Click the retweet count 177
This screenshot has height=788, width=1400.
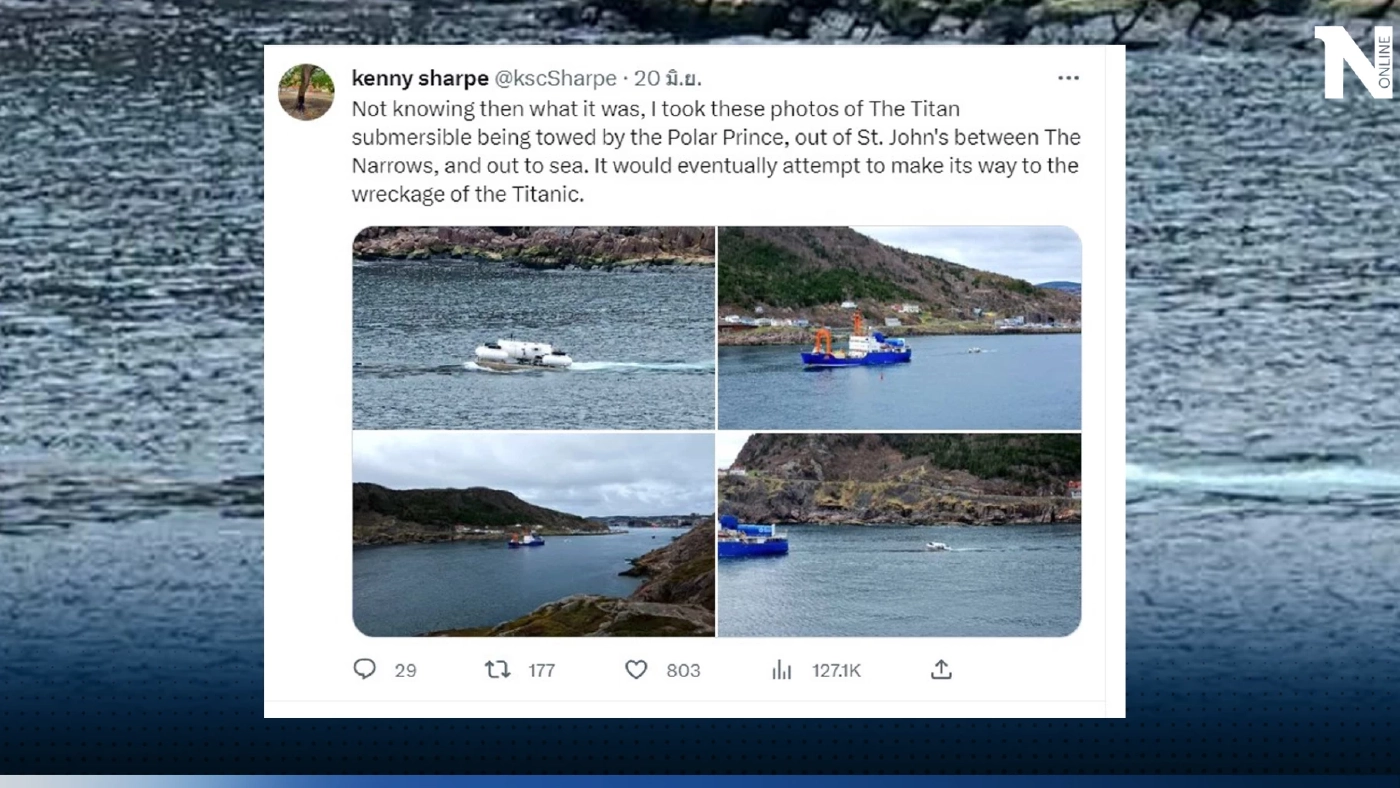coord(541,671)
